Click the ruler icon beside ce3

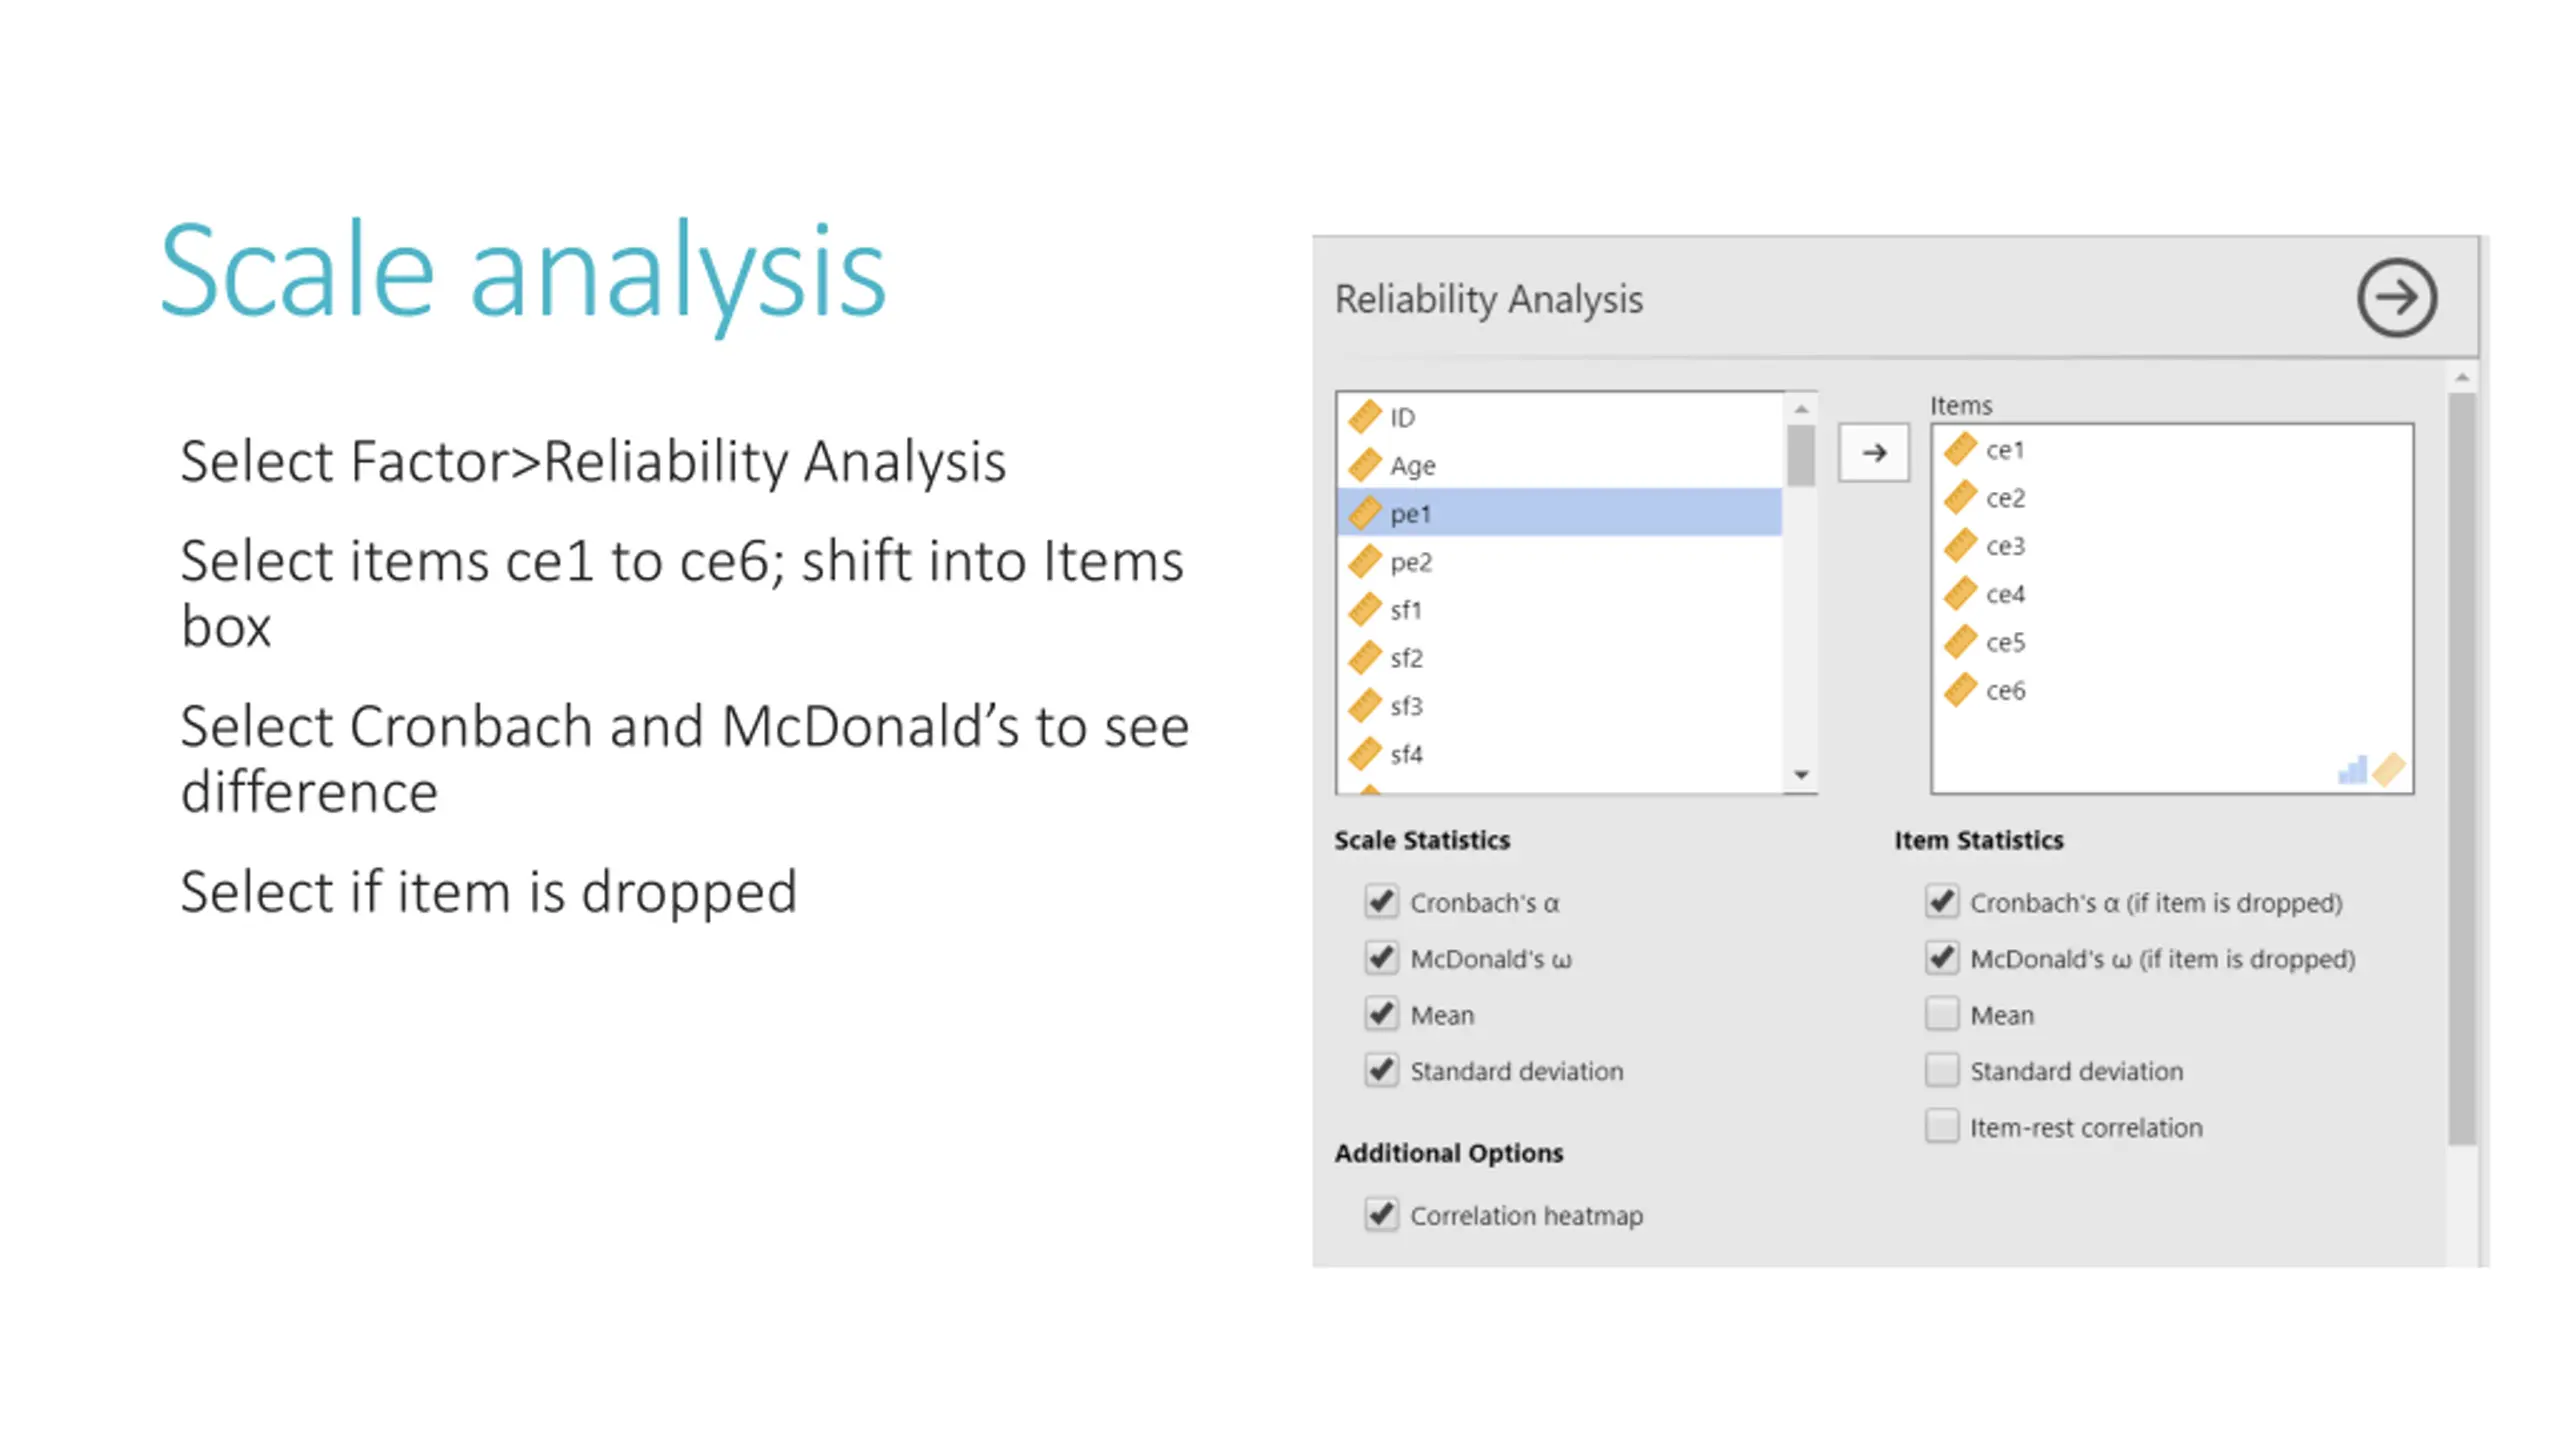coord(1960,545)
